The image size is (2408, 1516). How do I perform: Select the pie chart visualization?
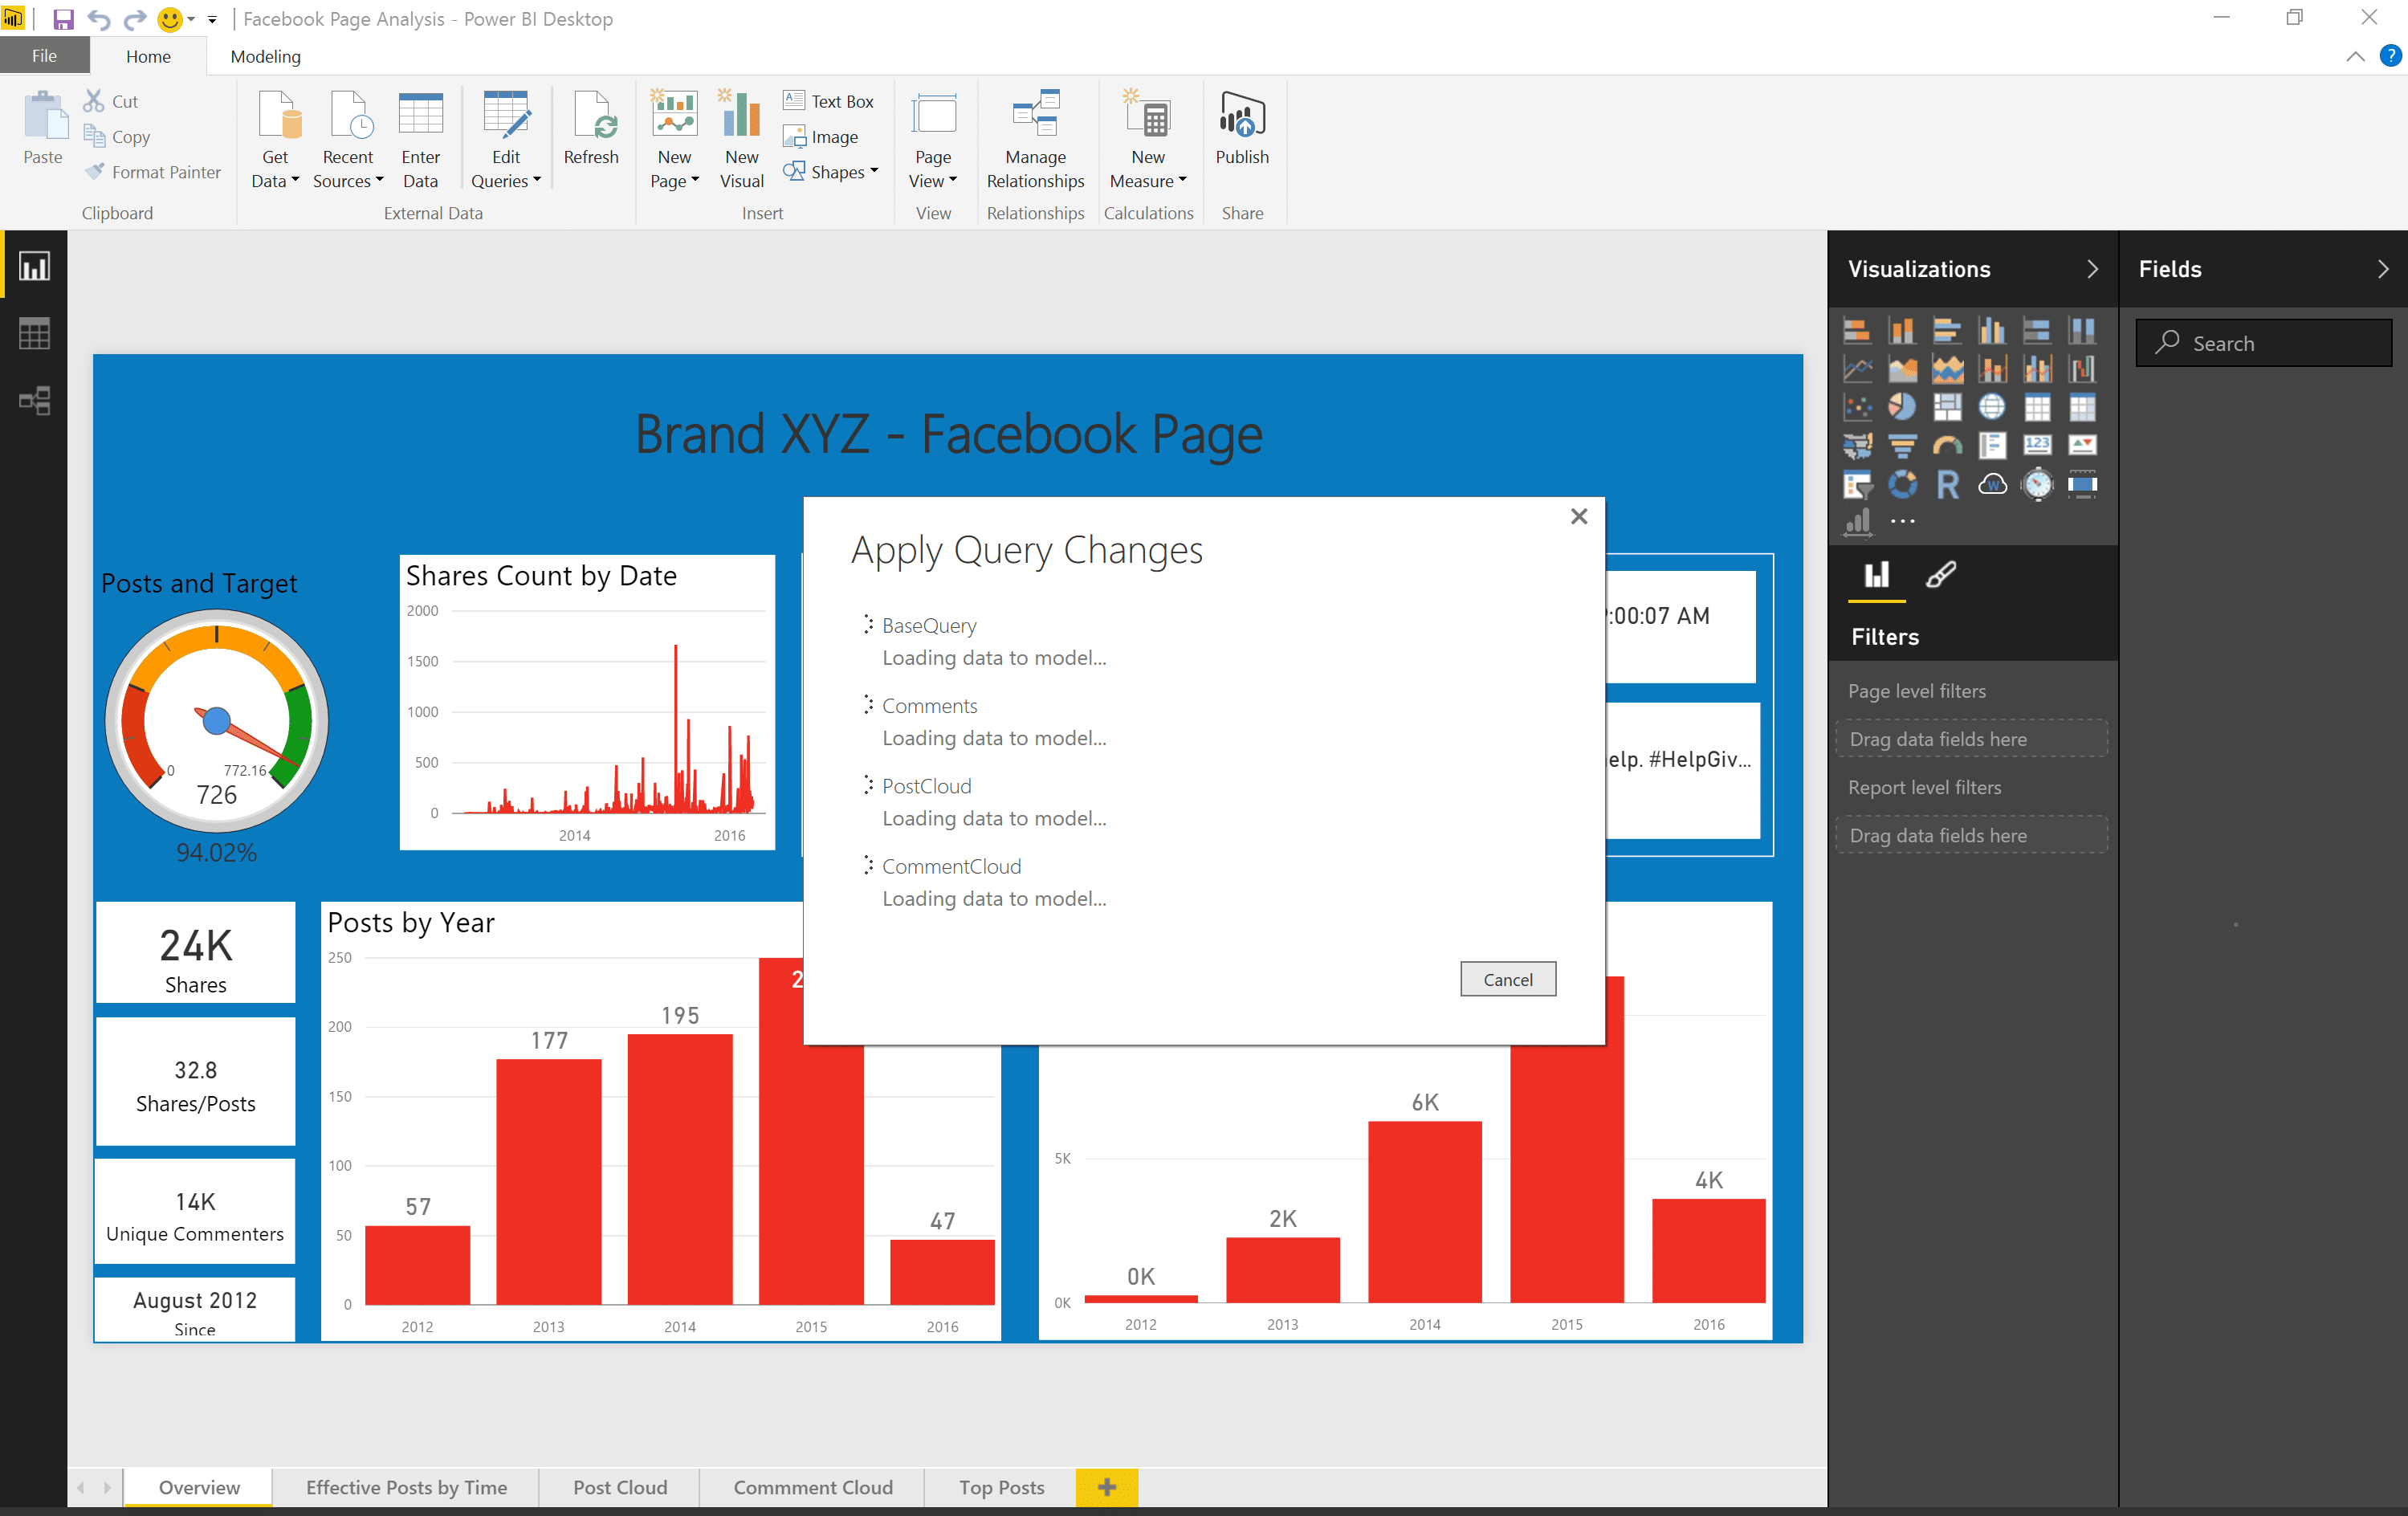pyautogui.click(x=1902, y=407)
